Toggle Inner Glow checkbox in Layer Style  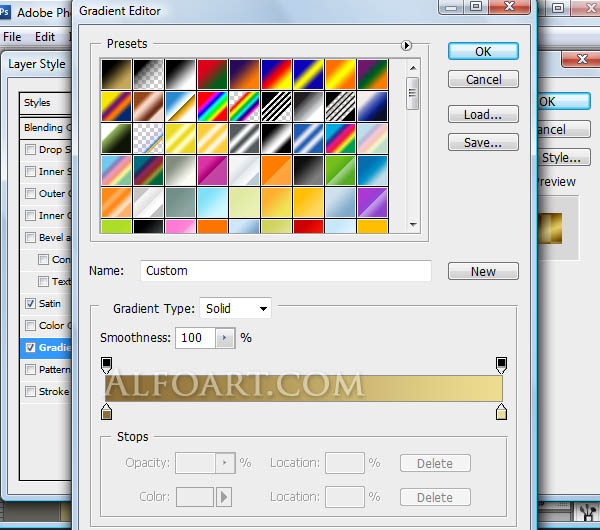tap(30, 215)
